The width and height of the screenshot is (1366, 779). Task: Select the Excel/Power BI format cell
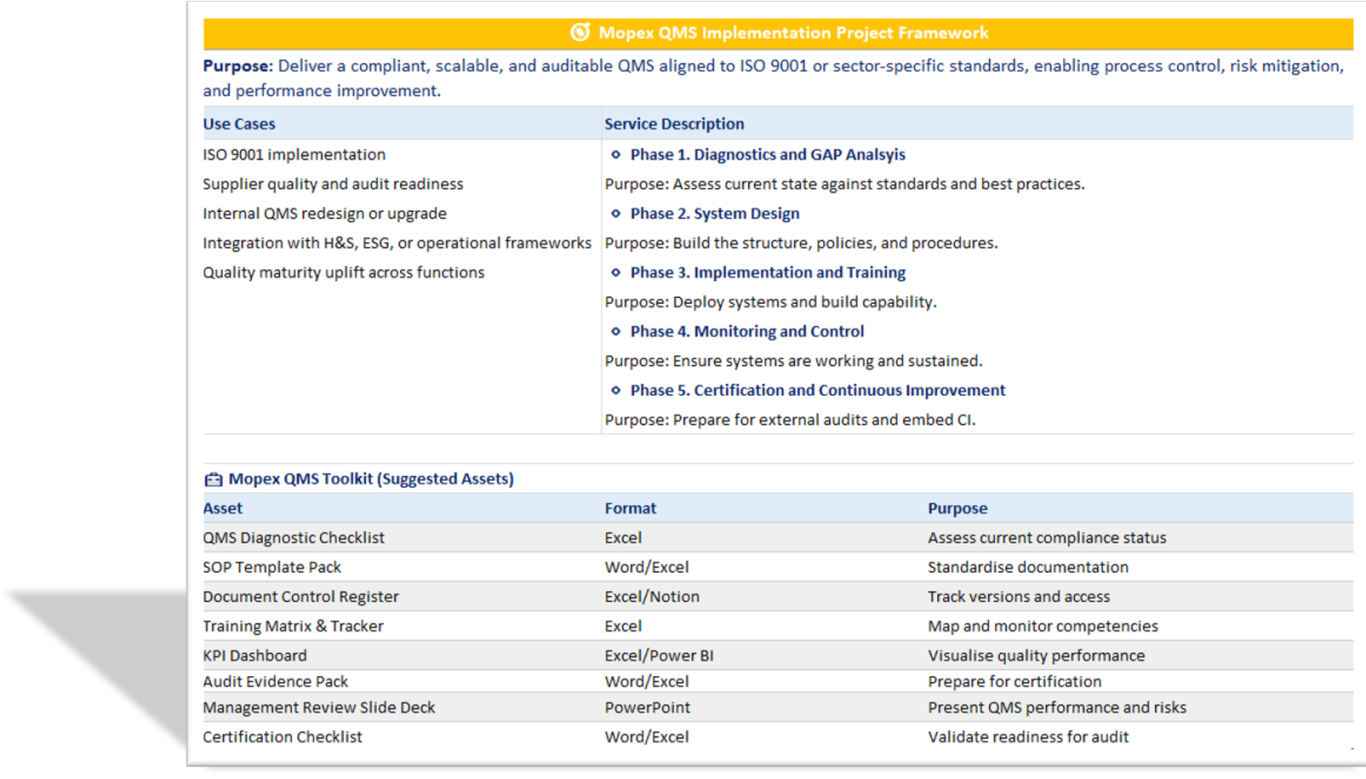658,656
